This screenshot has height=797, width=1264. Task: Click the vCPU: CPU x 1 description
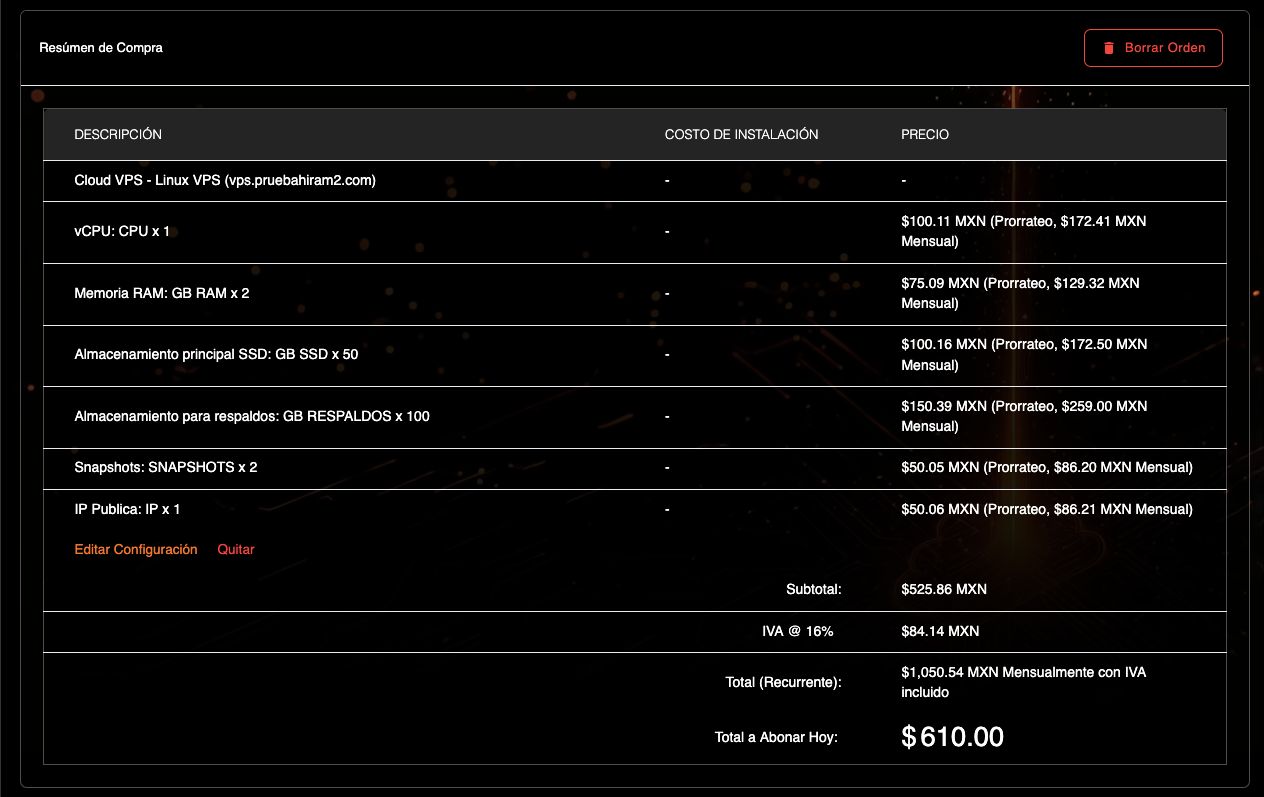tap(122, 232)
